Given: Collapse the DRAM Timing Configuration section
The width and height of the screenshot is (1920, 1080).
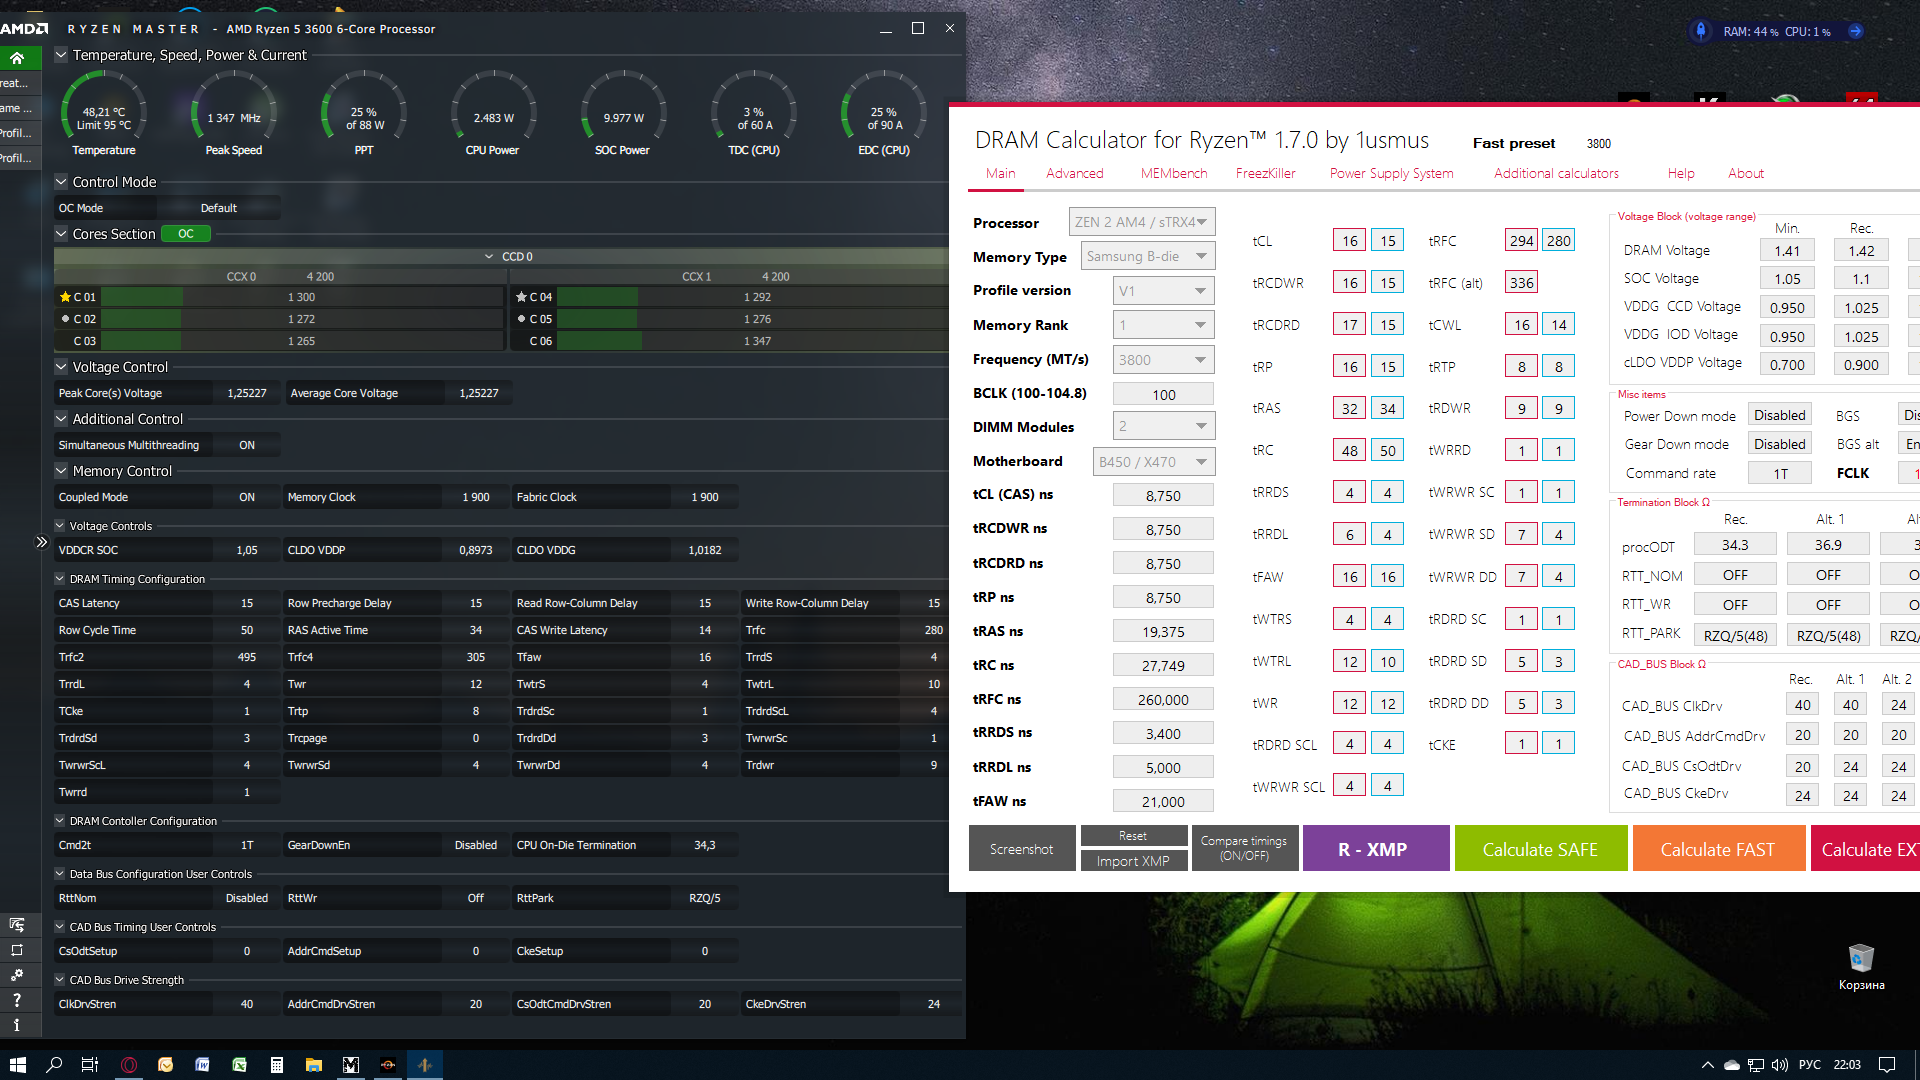Looking at the screenshot, I should 60,579.
